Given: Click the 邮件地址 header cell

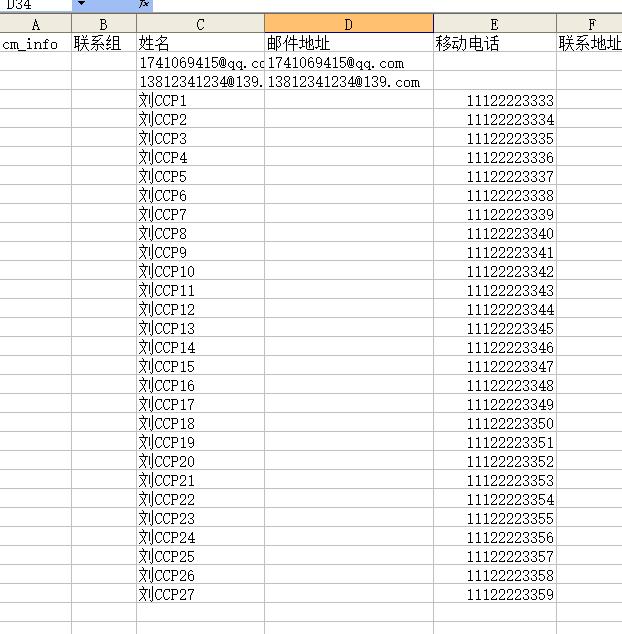Looking at the screenshot, I should pos(348,44).
